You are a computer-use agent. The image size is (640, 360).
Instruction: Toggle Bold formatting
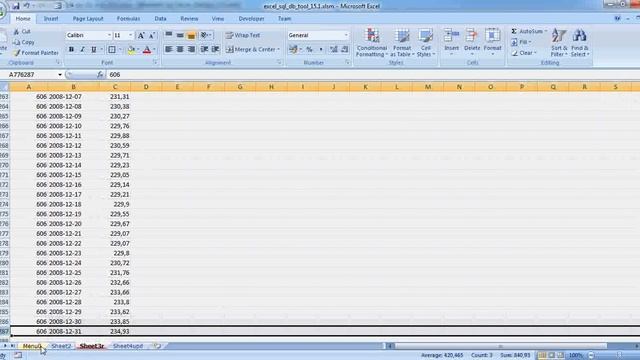click(71, 49)
